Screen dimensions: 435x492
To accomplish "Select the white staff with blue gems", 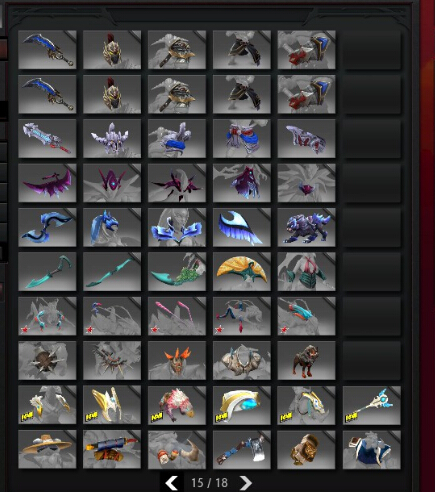I will click(372, 405).
